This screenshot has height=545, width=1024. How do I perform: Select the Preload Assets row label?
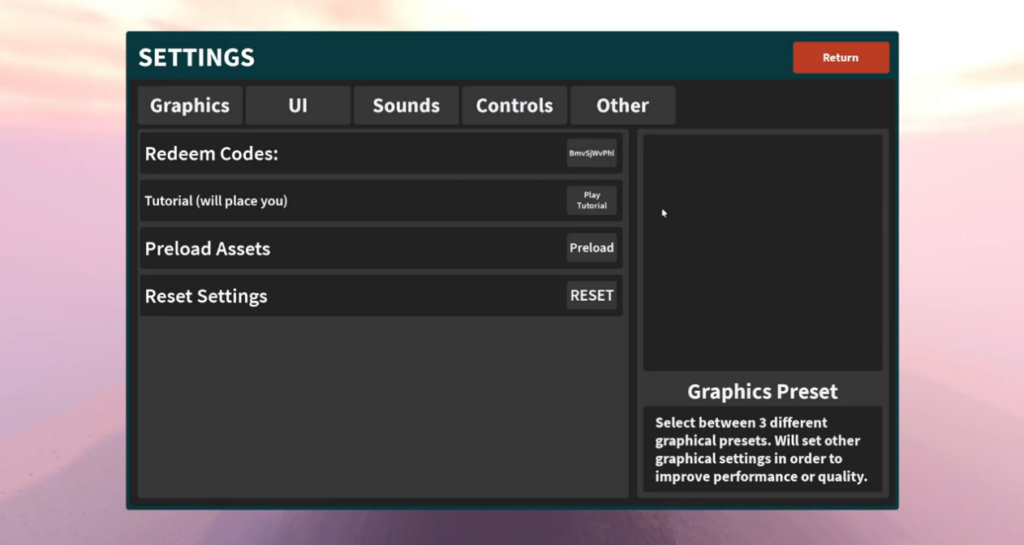(x=208, y=249)
